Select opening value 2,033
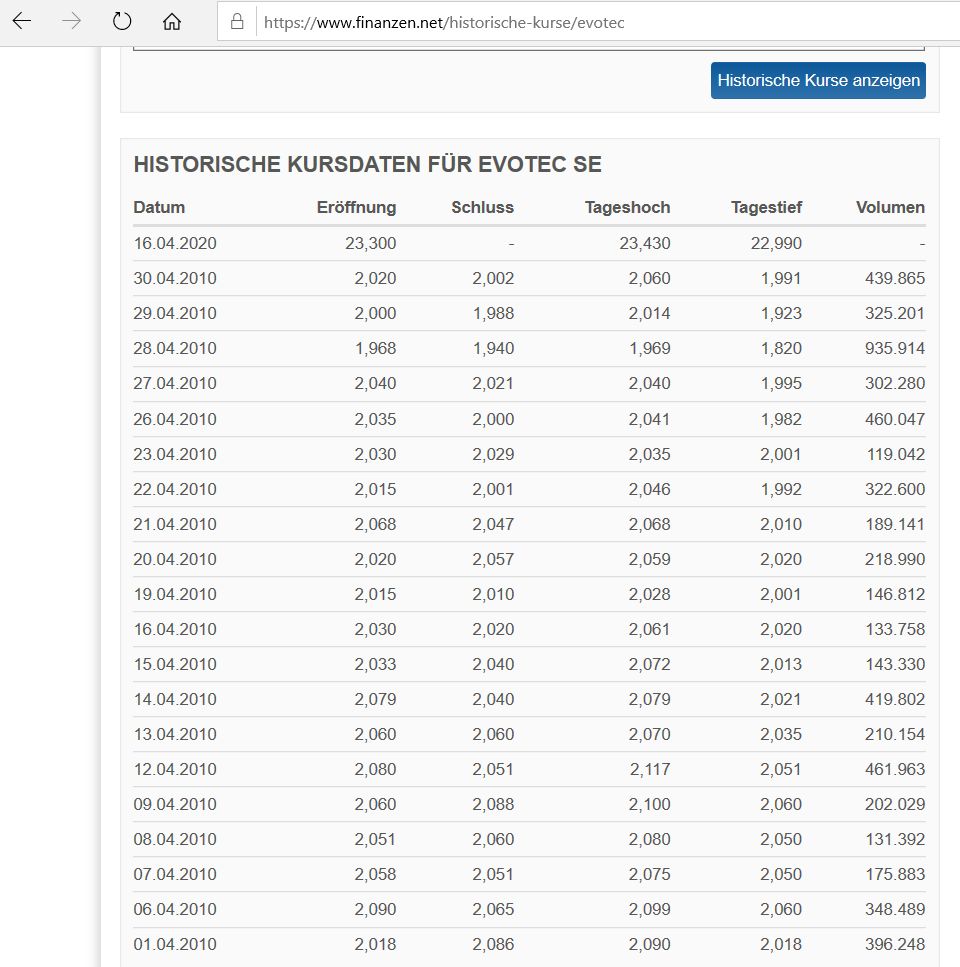 (x=375, y=665)
